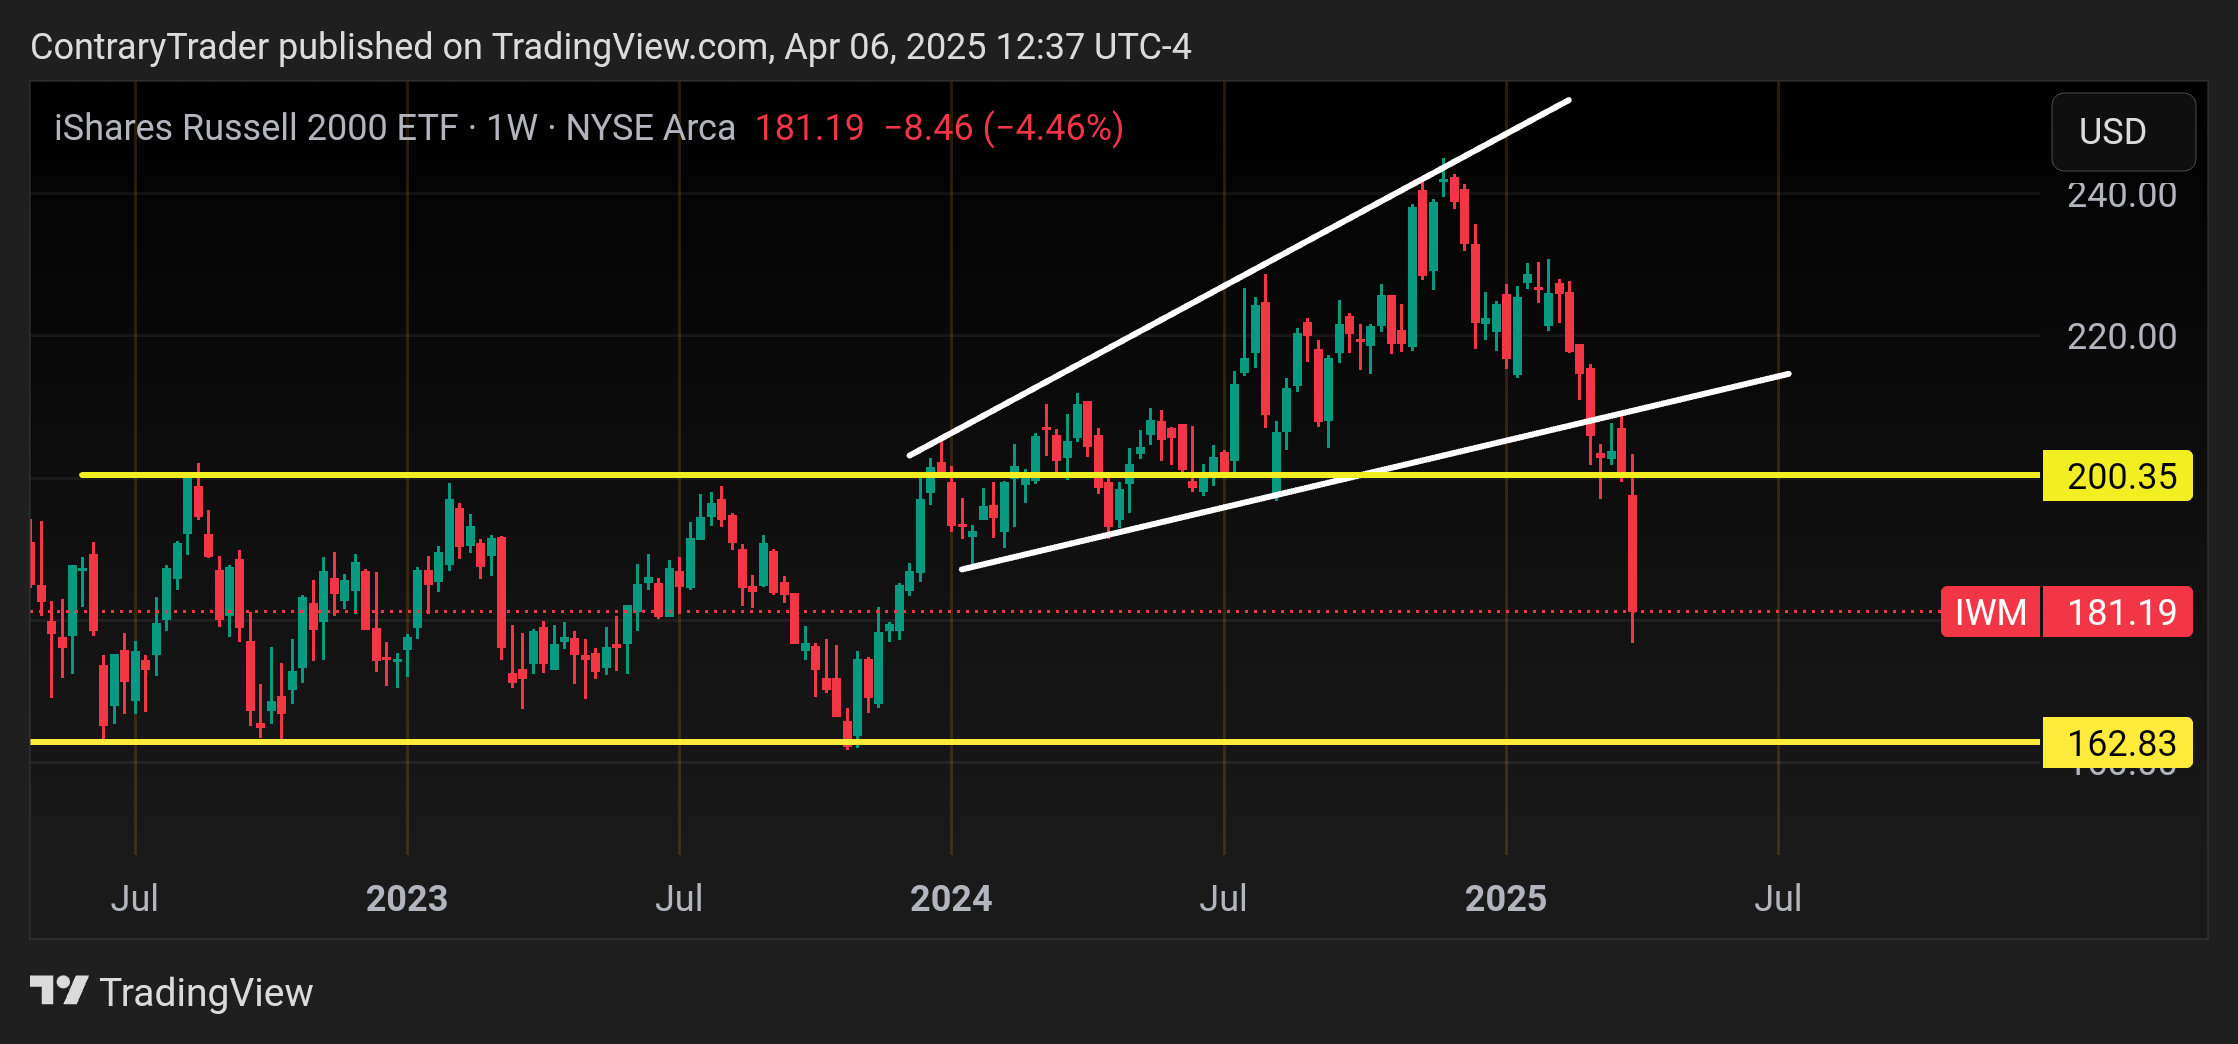Click the 220.00 price axis value
Image resolution: width=2238 pixels, height=1044 pixels.
click(2122, 337)
